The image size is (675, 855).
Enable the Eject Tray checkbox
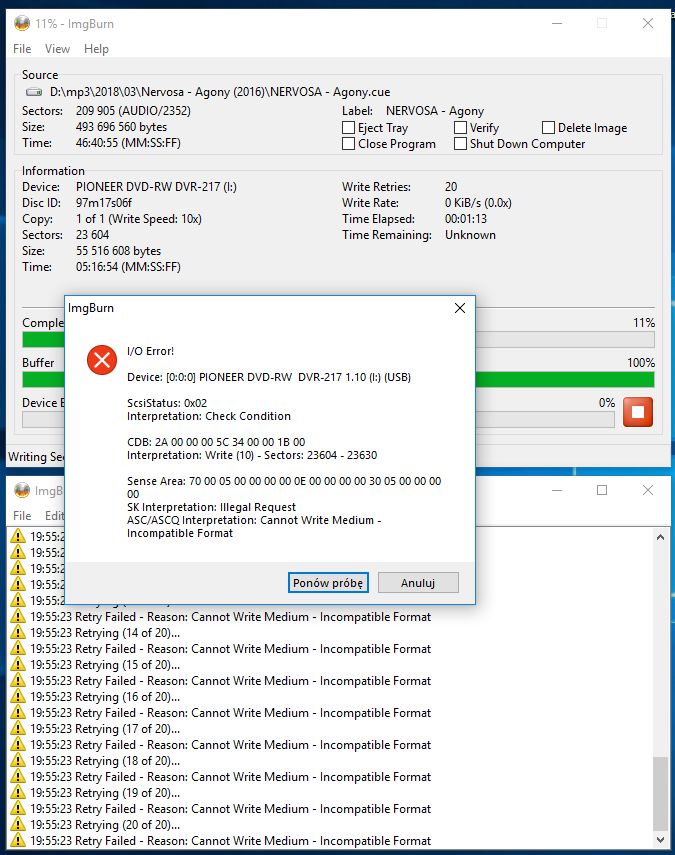[x=348, y=128]
